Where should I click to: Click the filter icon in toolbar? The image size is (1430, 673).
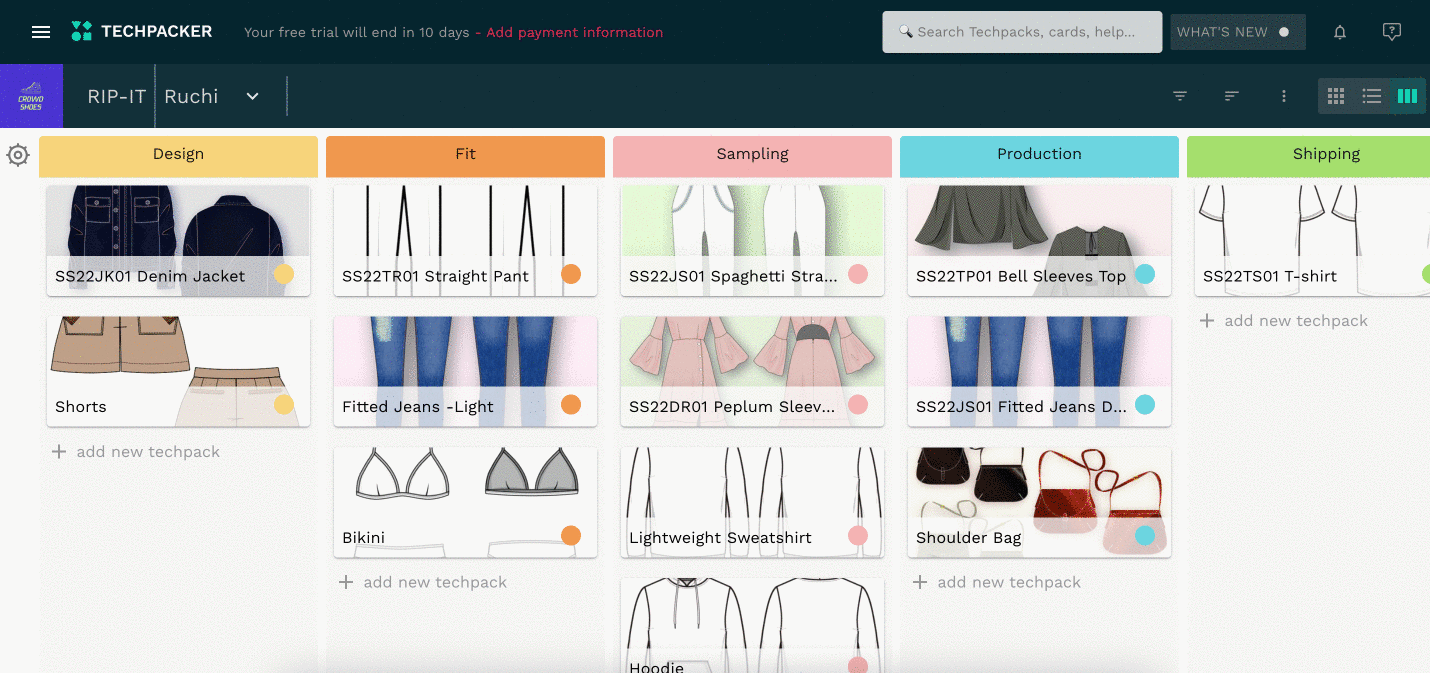pos(1180,96)
